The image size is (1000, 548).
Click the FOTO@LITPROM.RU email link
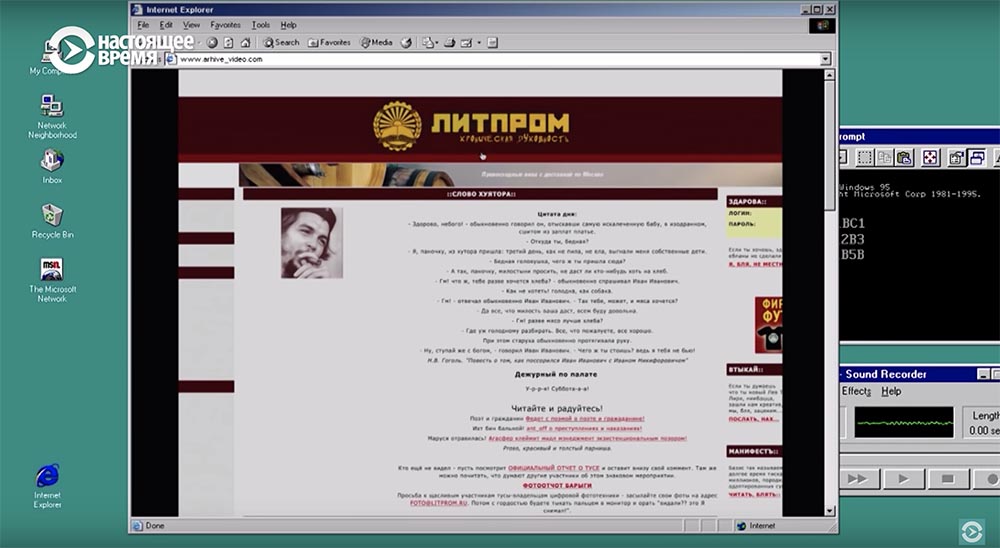tap(439, 503)
